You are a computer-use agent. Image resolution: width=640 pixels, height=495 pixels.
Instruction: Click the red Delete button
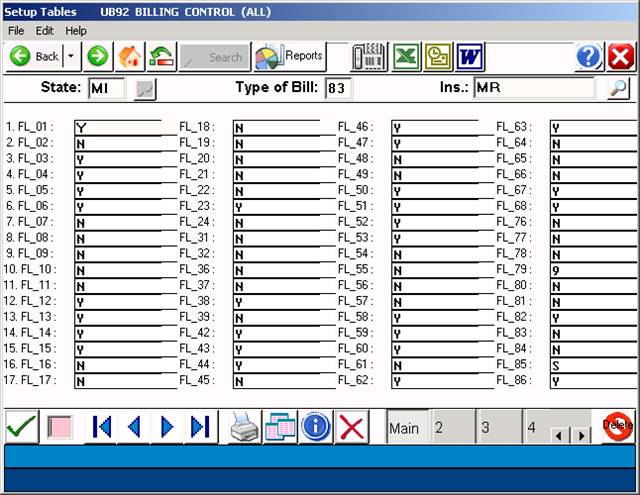(x=617, y=426)
